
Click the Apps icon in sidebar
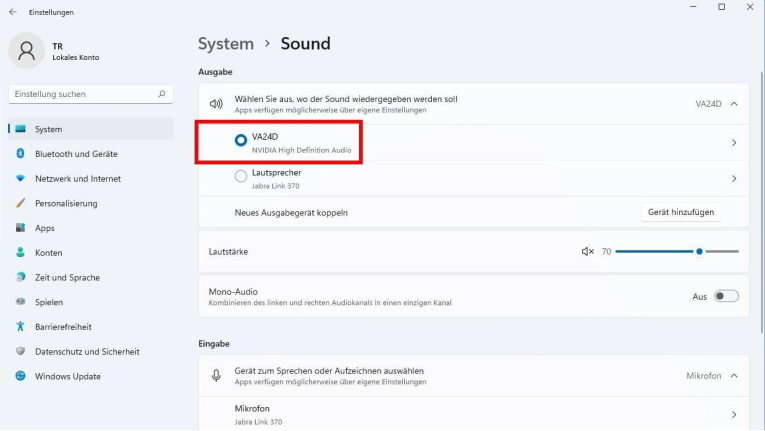coord(20,227)
